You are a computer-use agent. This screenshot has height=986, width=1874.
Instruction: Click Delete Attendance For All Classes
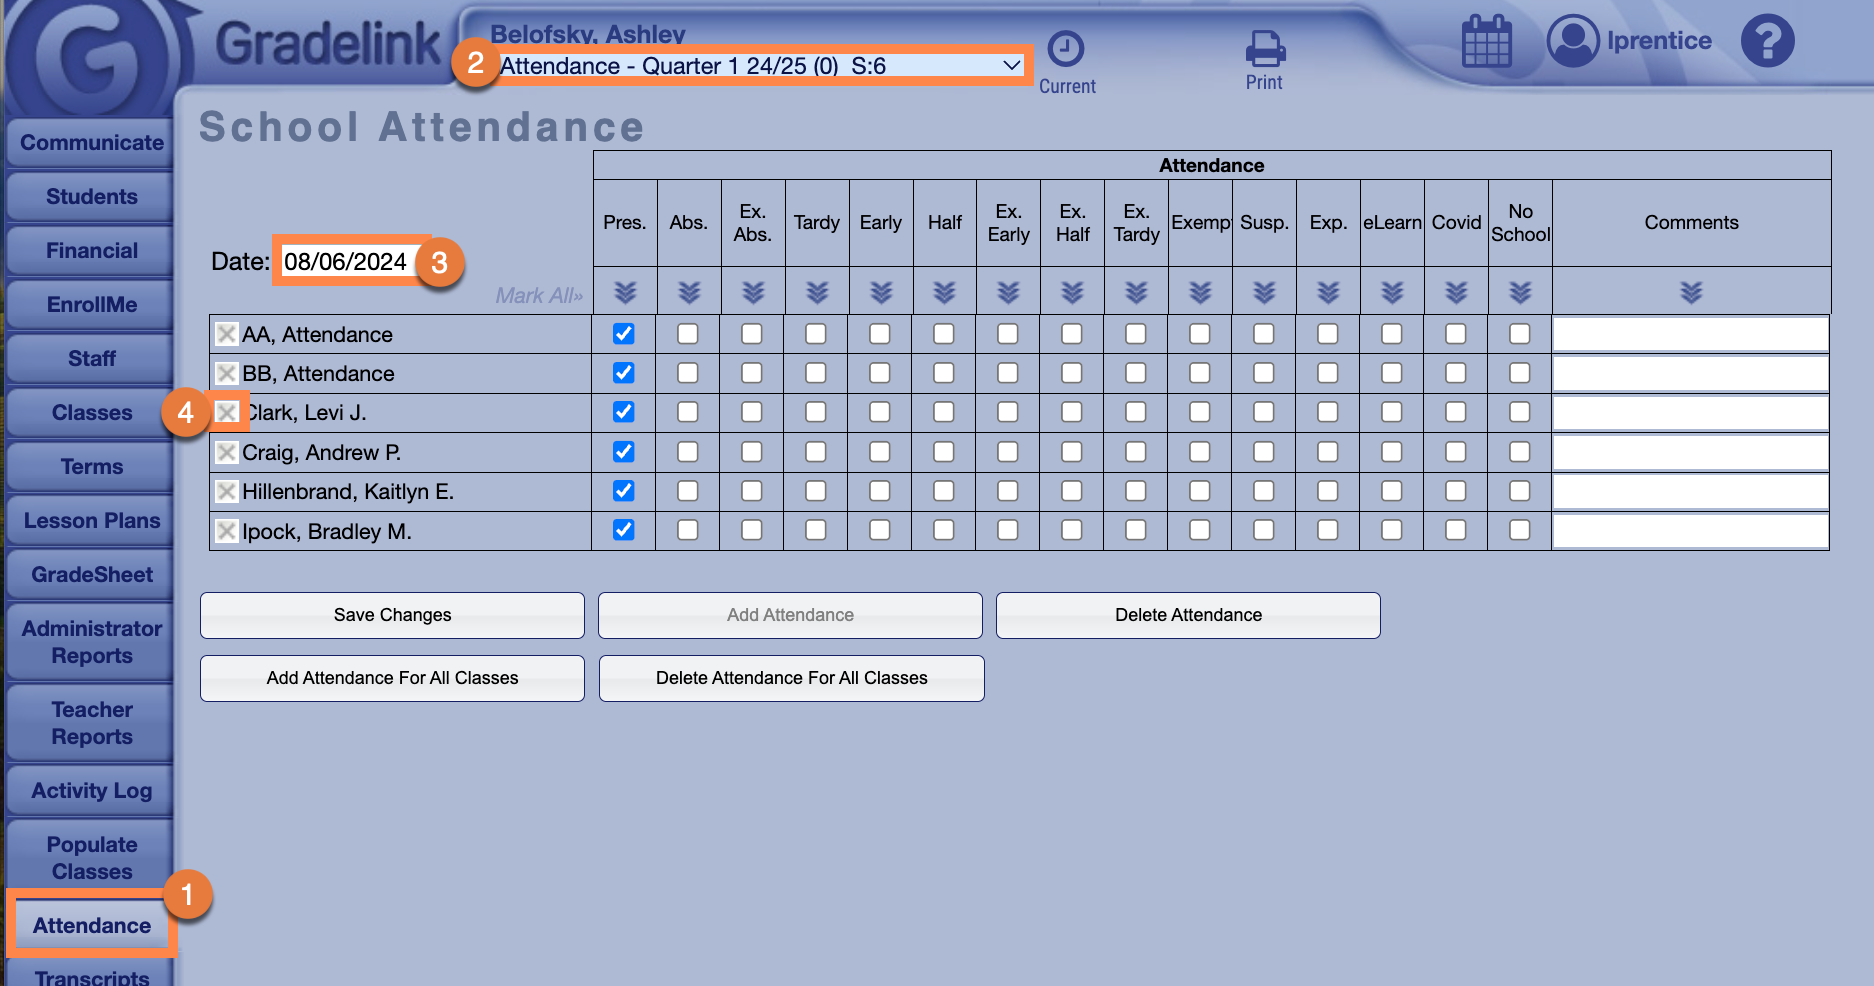click(x=791, y=678)
